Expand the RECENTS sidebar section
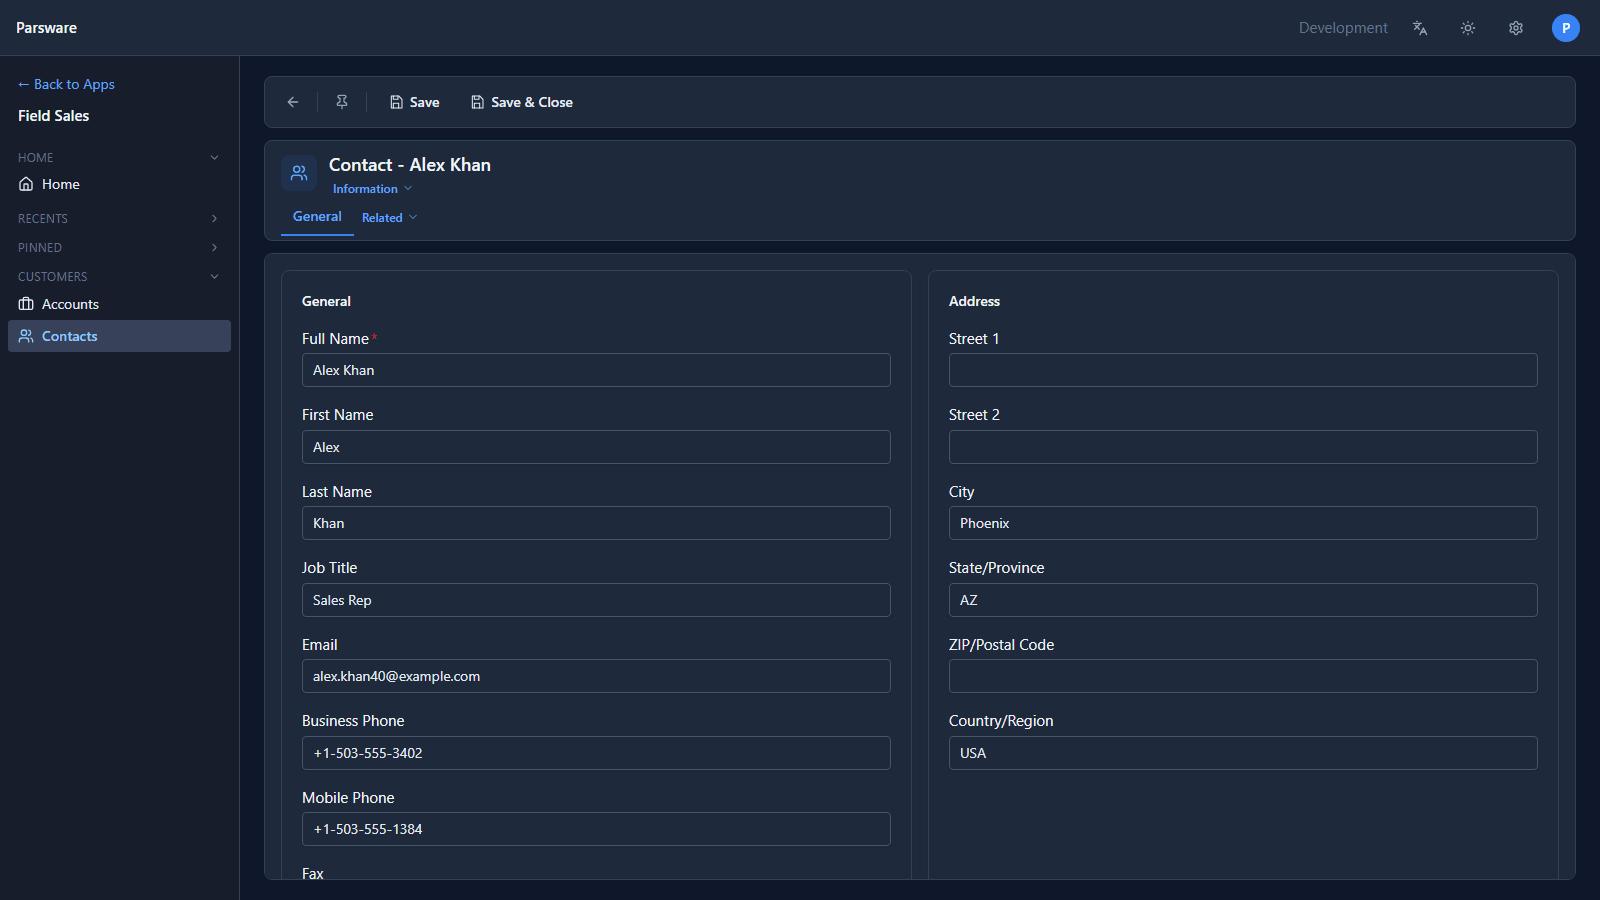The height and width of the screenshot is (900, 1600). pos(119,219)
